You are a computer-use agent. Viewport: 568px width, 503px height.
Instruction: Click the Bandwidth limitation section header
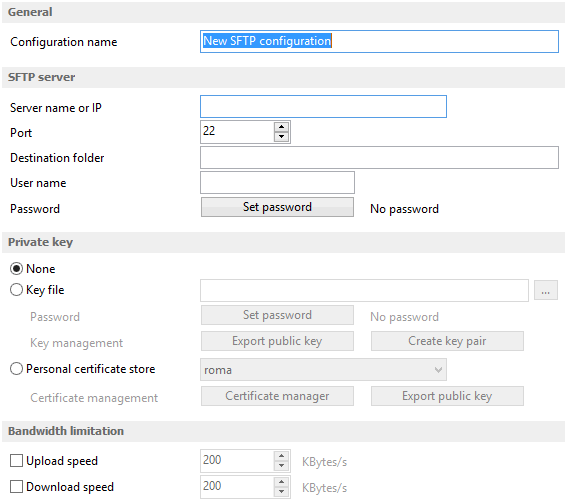[283, 431]
